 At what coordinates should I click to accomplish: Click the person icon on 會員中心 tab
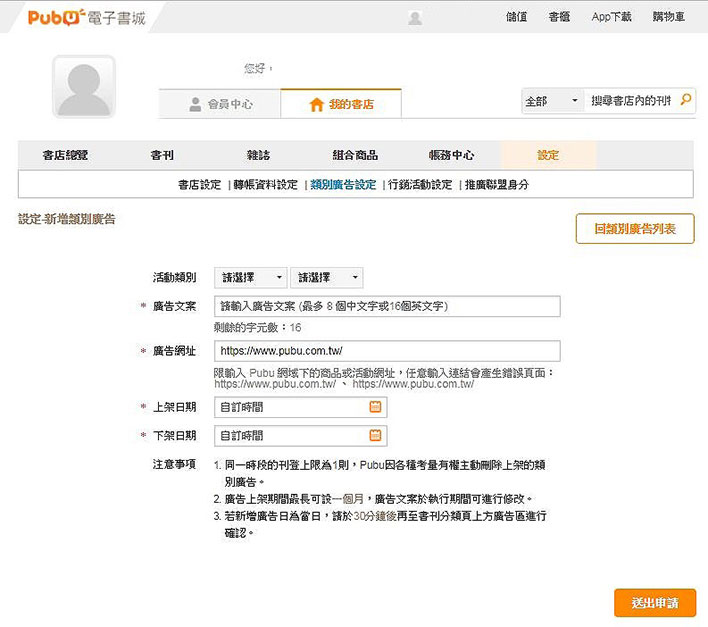(x=195, y=104)
